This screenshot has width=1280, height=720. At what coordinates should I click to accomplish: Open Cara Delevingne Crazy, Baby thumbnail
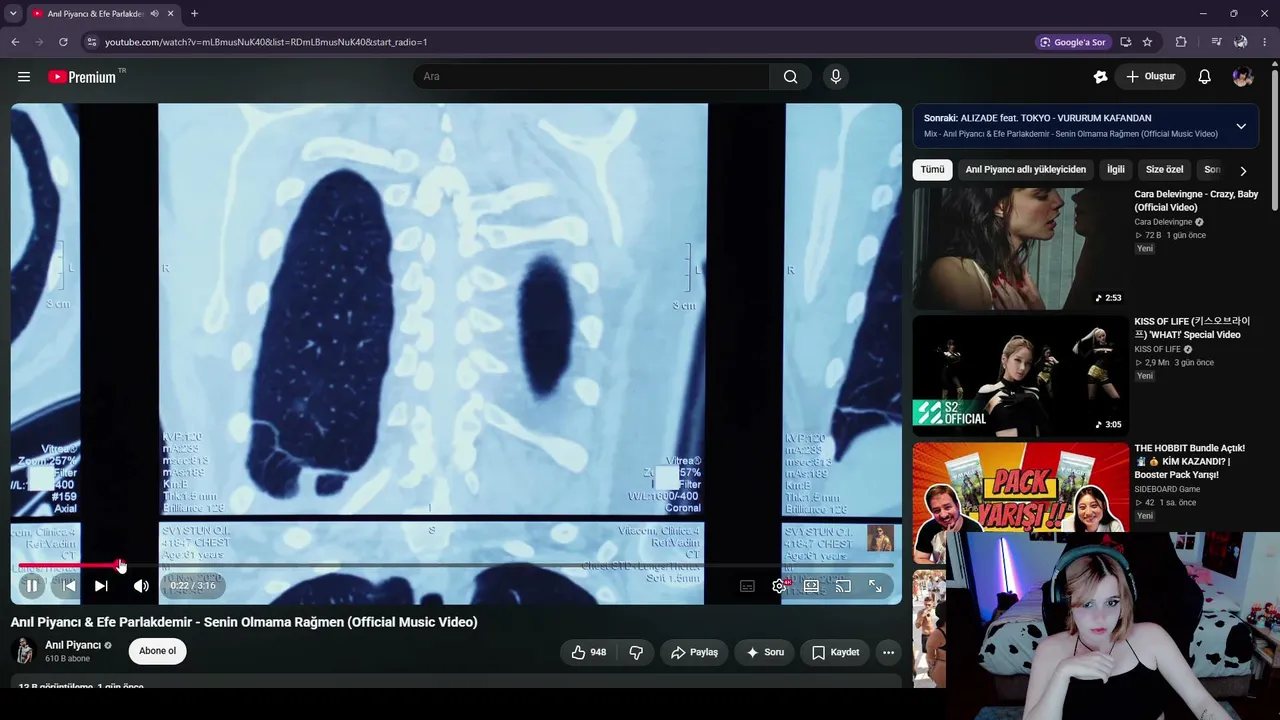(1020, 249)
